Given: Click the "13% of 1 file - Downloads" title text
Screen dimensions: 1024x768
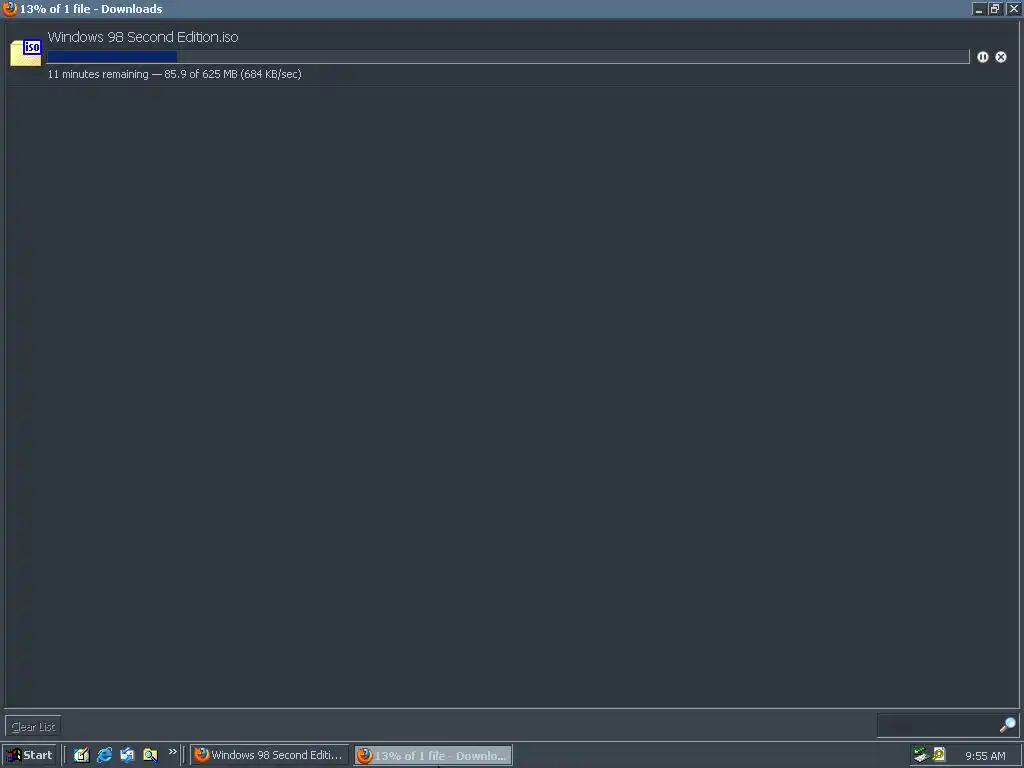Looking at the screenshot, I should (x=91, y=9).
